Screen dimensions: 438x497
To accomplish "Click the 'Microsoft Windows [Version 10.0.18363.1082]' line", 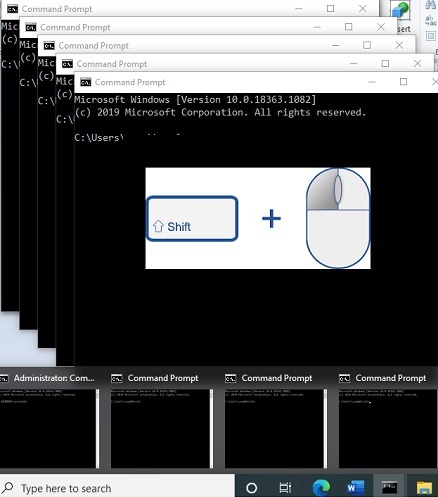I will pos(195,100).
